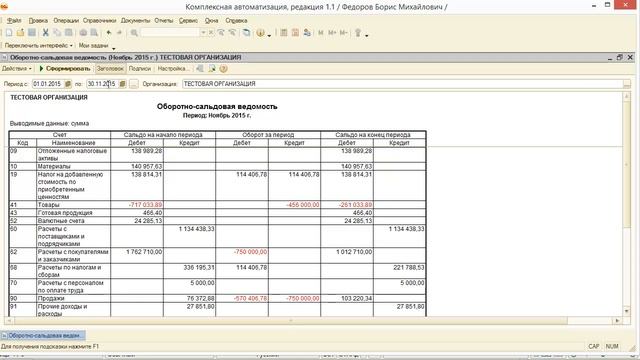Restore the inner report window
The width and height of the screenshot is (640, 360).
(x=620, y=58)
